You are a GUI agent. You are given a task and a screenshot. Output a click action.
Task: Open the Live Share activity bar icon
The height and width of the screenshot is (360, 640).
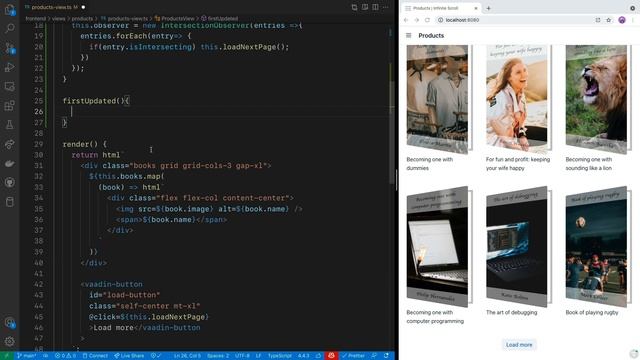[x=9, y=144]
